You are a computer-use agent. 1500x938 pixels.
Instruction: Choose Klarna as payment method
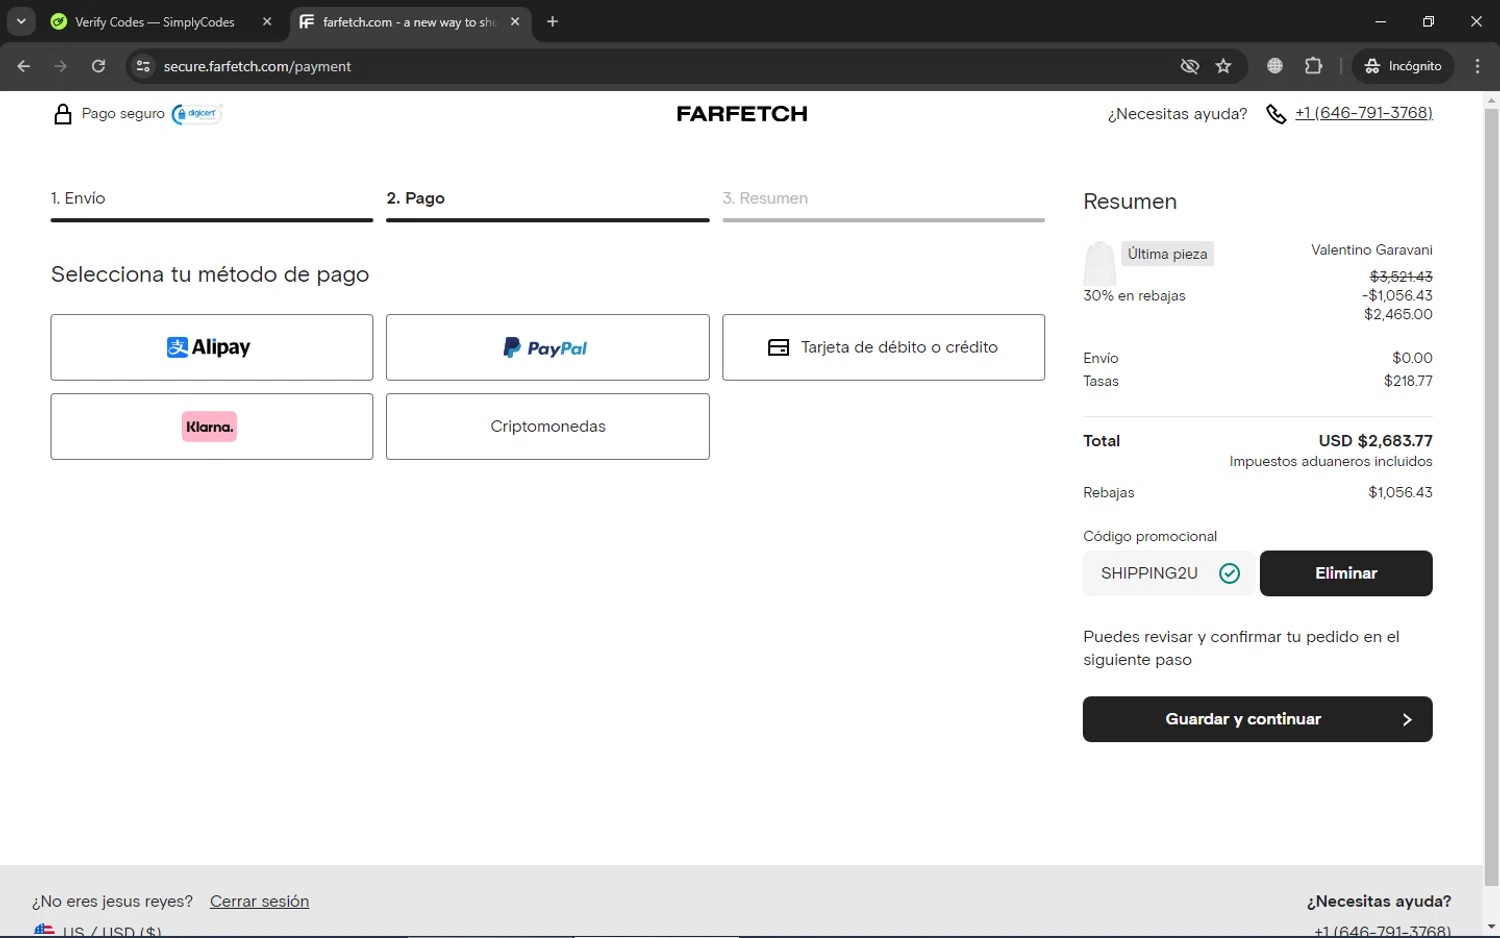[x=212, y=427]
